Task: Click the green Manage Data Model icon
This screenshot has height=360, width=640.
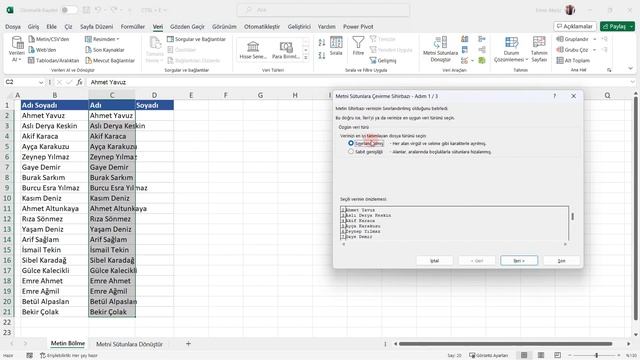Action: coord(482,60)
